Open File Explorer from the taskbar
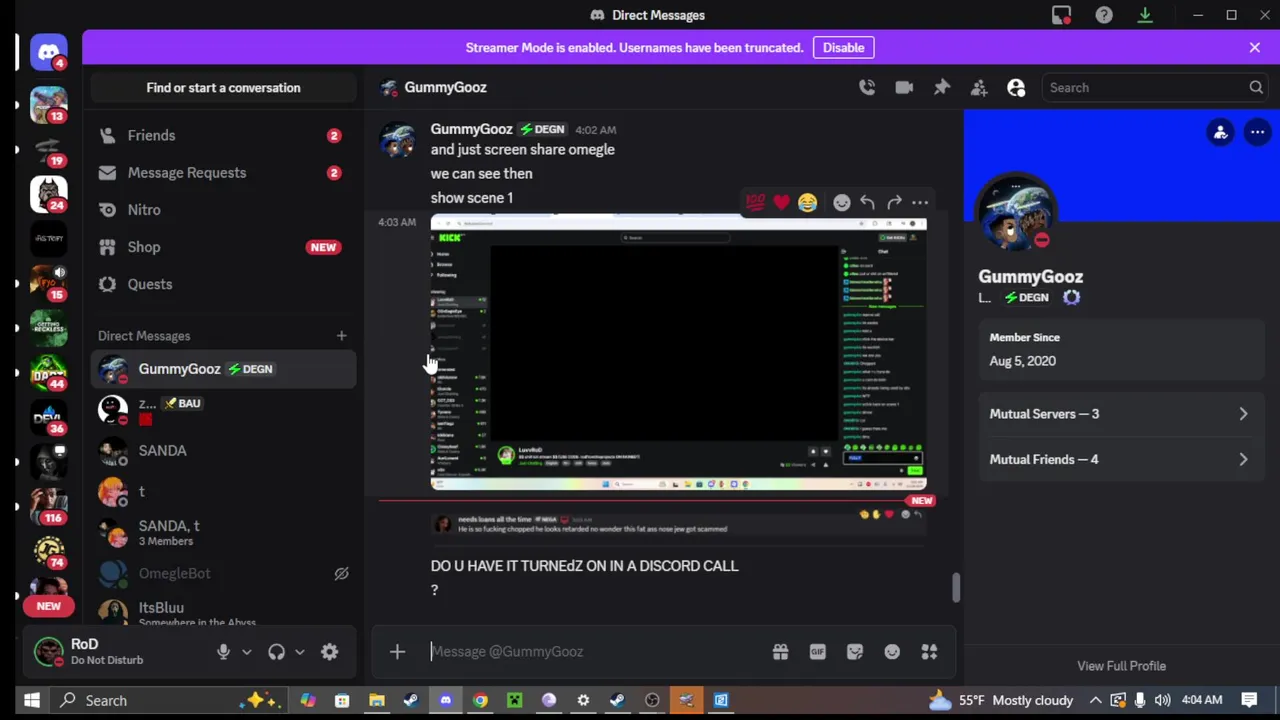 pos(377,700)
